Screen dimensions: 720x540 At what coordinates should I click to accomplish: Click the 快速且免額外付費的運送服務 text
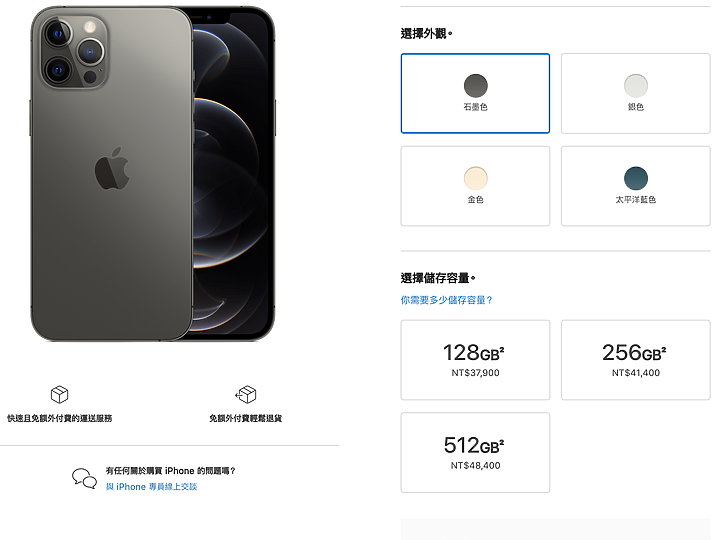point(60,418)
